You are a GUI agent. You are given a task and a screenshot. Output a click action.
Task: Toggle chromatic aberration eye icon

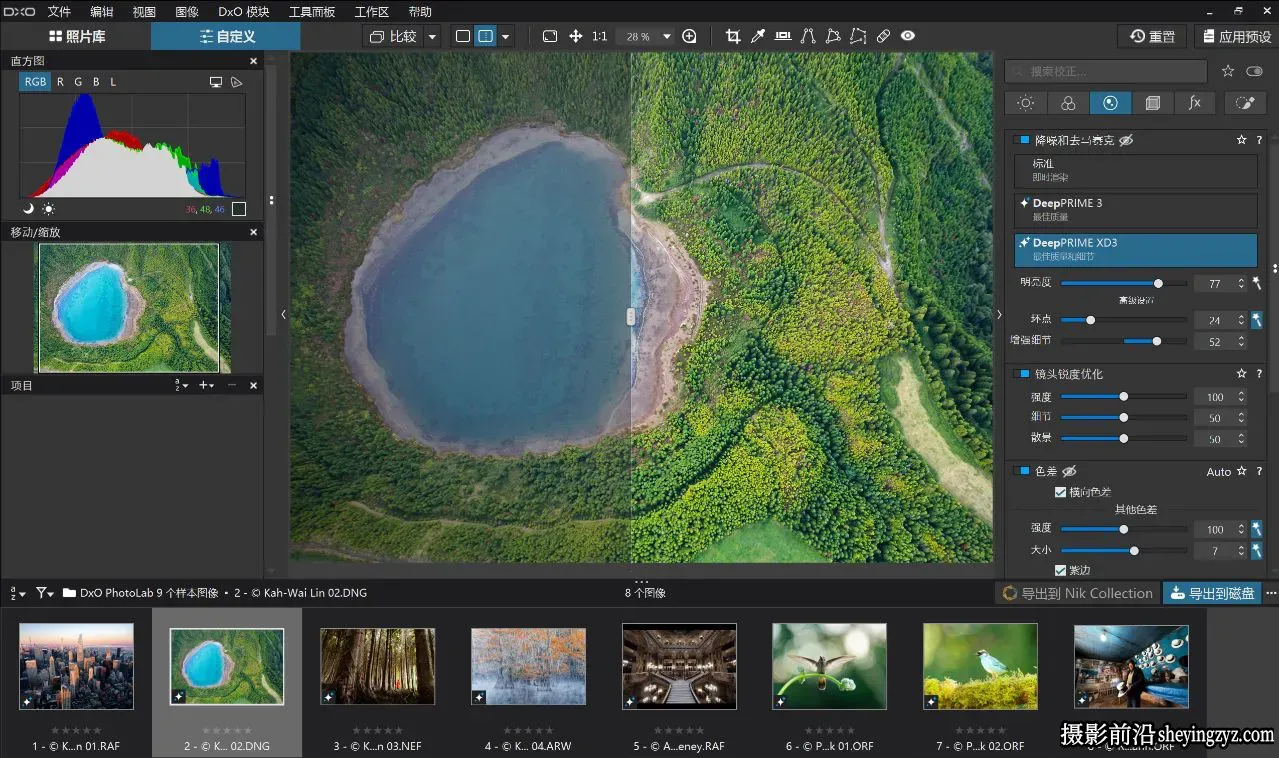(1069, 471)
